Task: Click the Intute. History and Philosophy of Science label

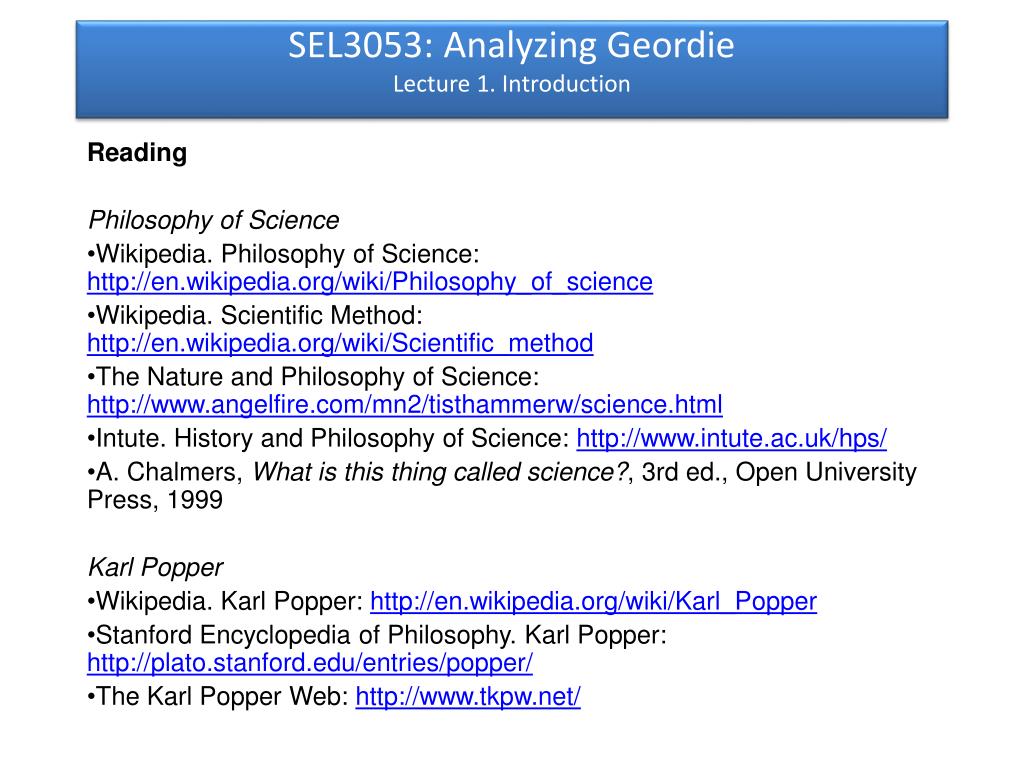Action: point(328,438)
